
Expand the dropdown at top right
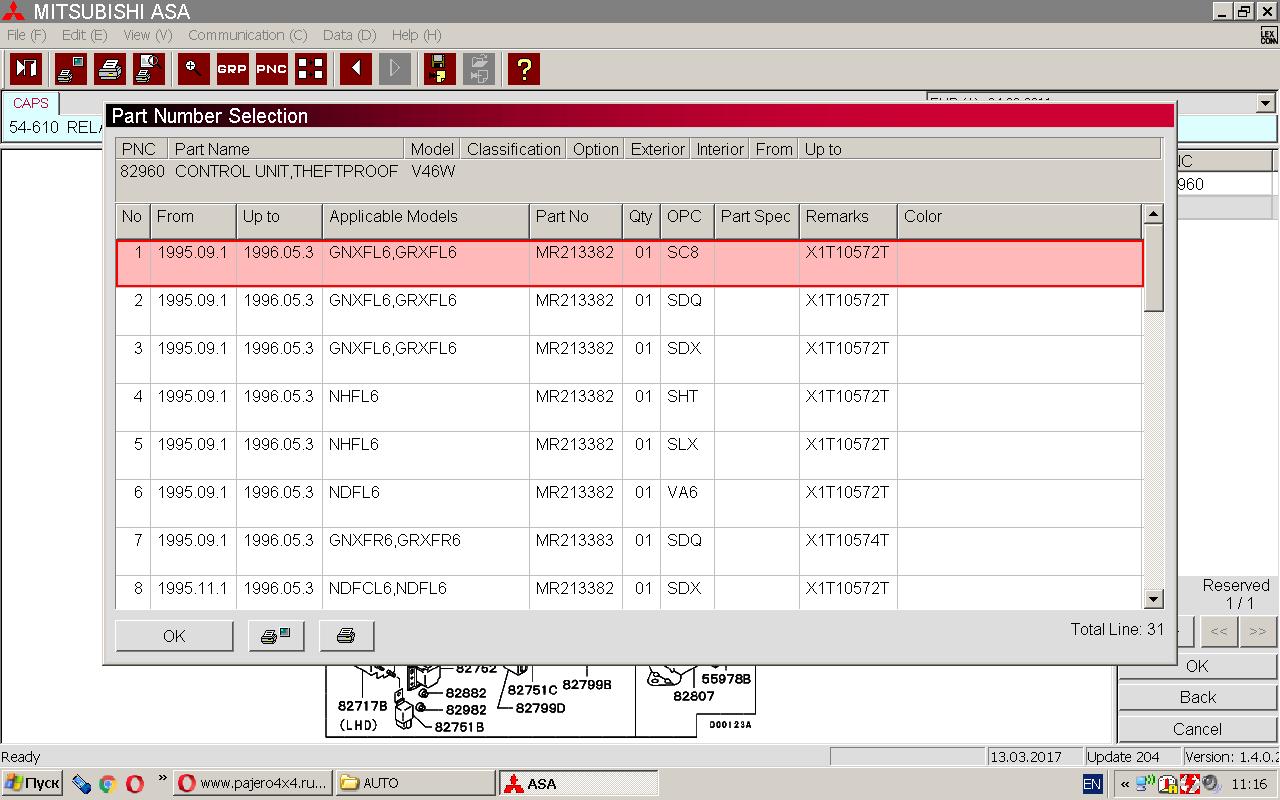pyautogui.click(x=1265, y=103)
